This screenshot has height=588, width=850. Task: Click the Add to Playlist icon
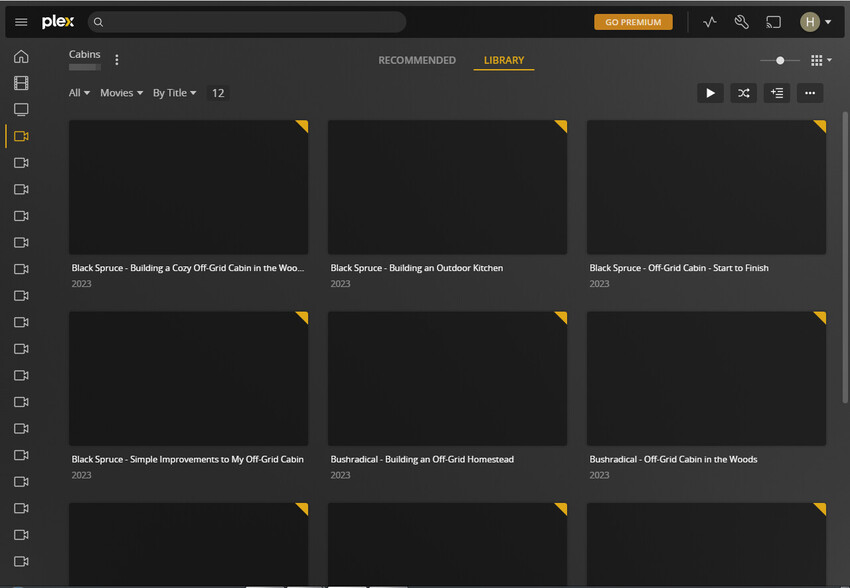tap(777, 93)
